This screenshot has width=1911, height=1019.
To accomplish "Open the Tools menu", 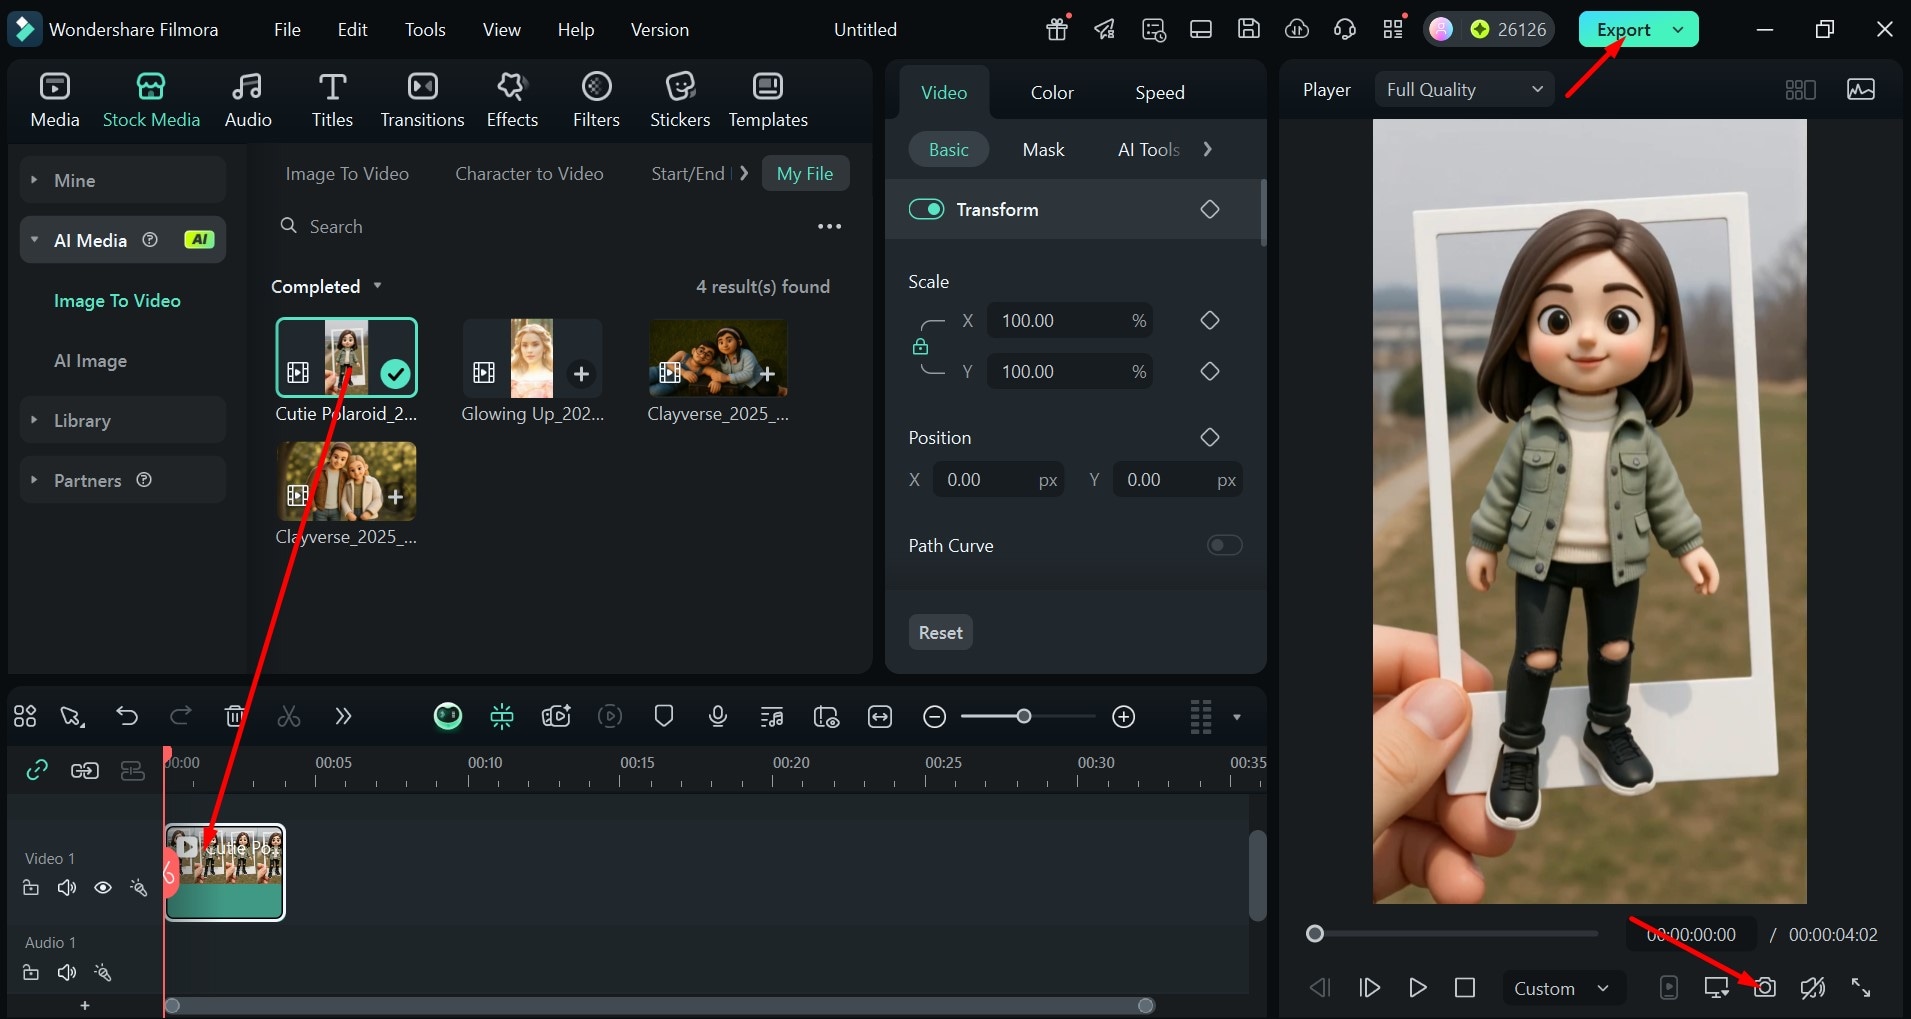I will 425,29.
